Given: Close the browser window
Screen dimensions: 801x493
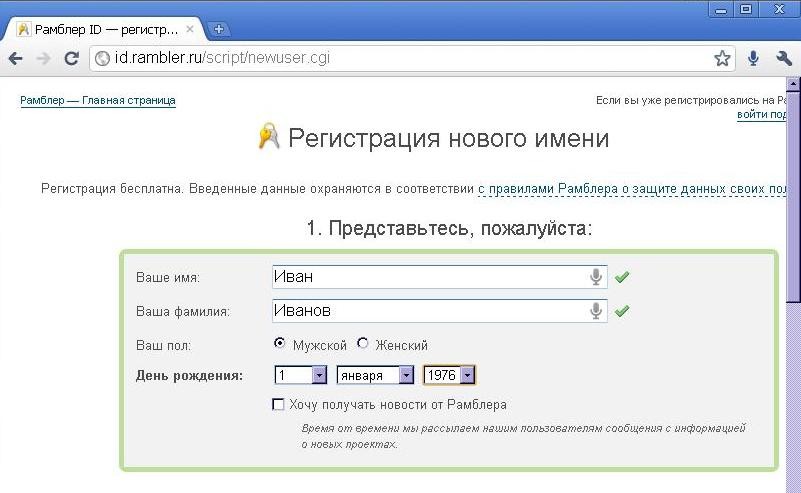Looking at the screenshot, I should 779,9.
